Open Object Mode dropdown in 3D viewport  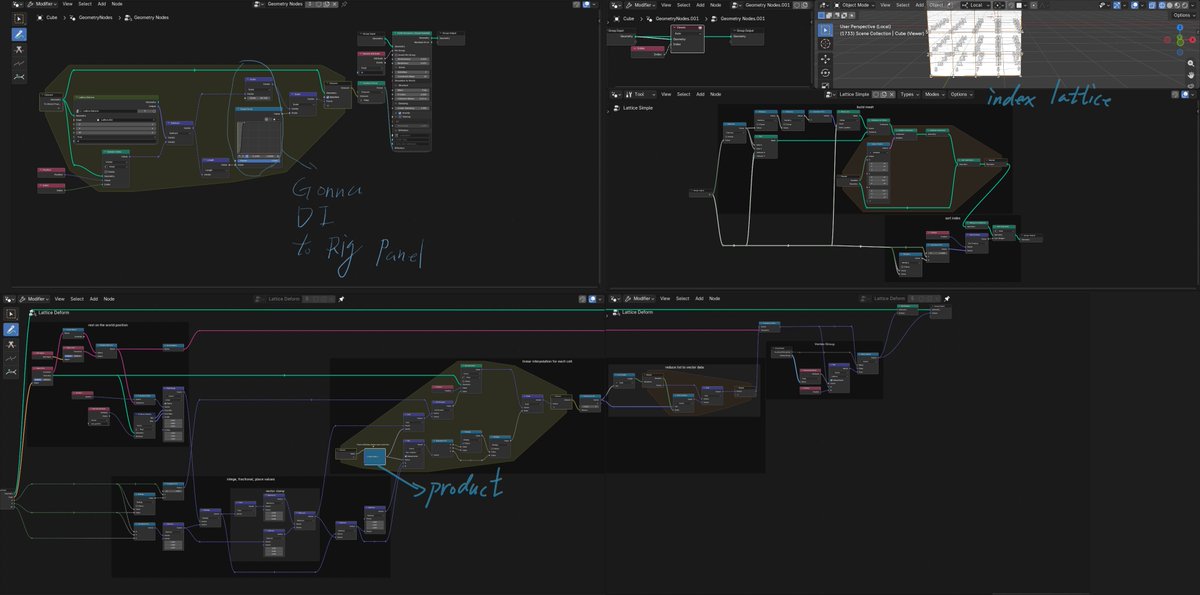(x=854, y=5)
